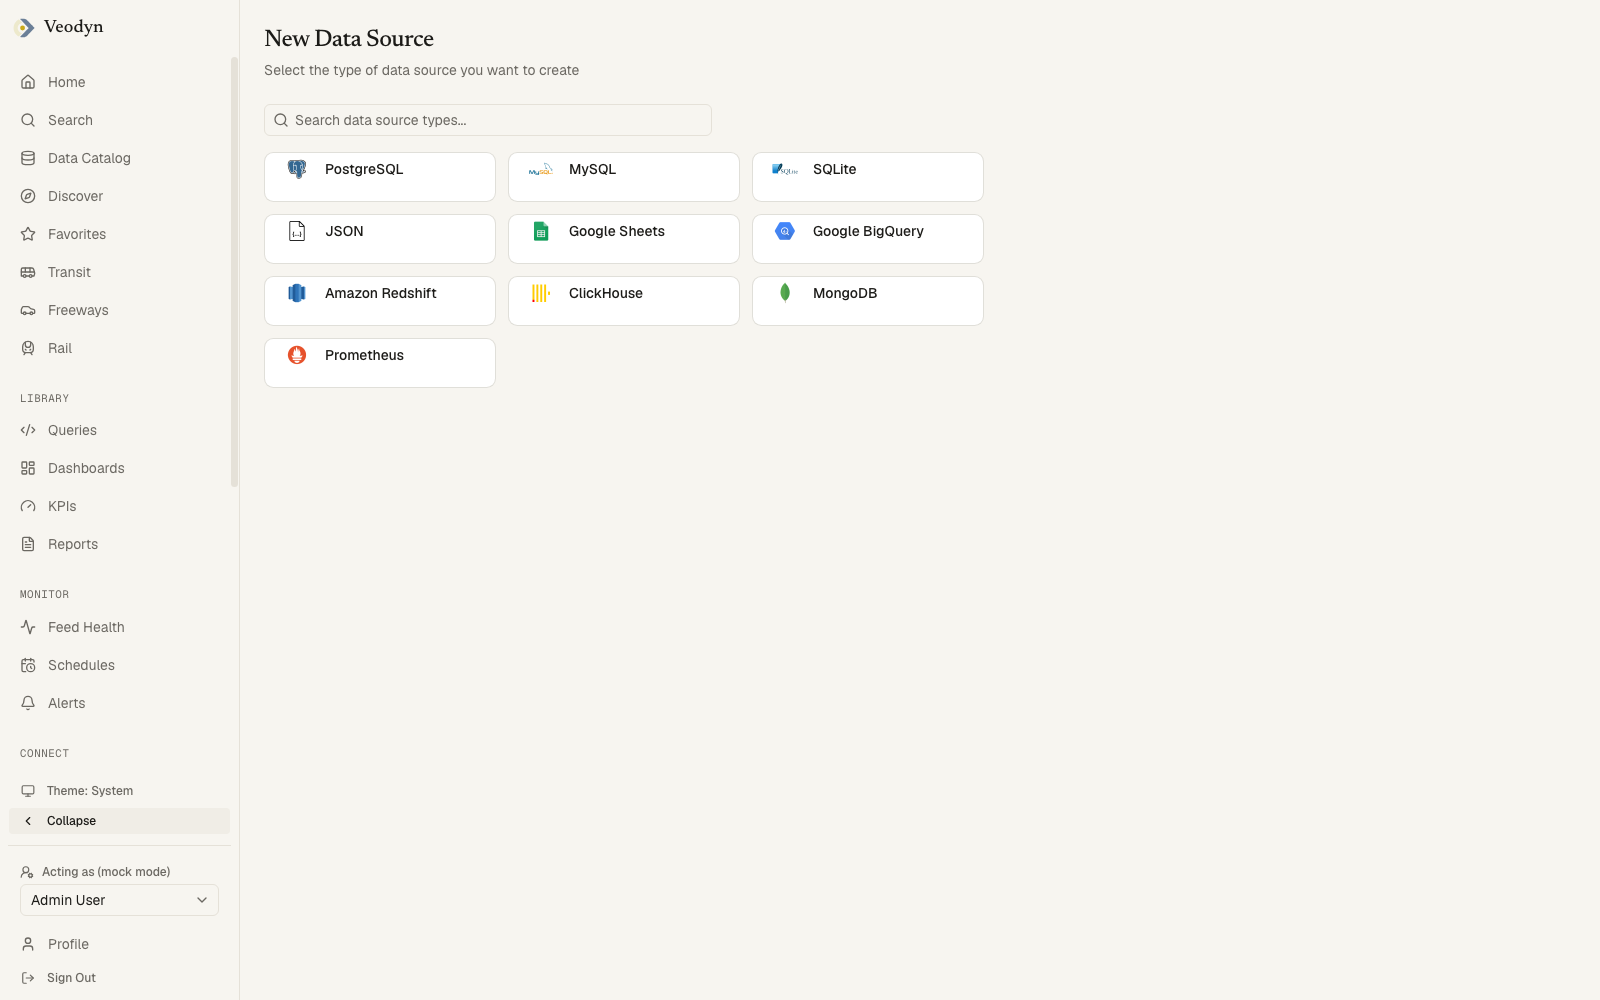
Task: Click the Feed Health pulse icon
Action: click(28, 627)
